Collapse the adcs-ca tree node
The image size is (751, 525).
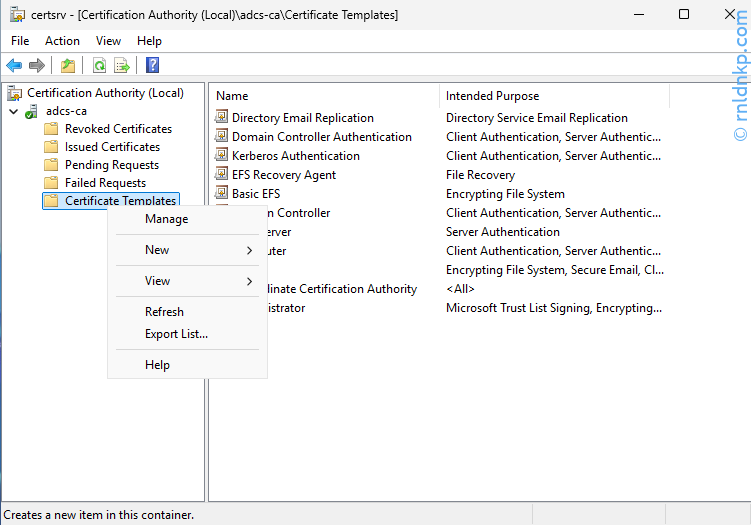13,111
